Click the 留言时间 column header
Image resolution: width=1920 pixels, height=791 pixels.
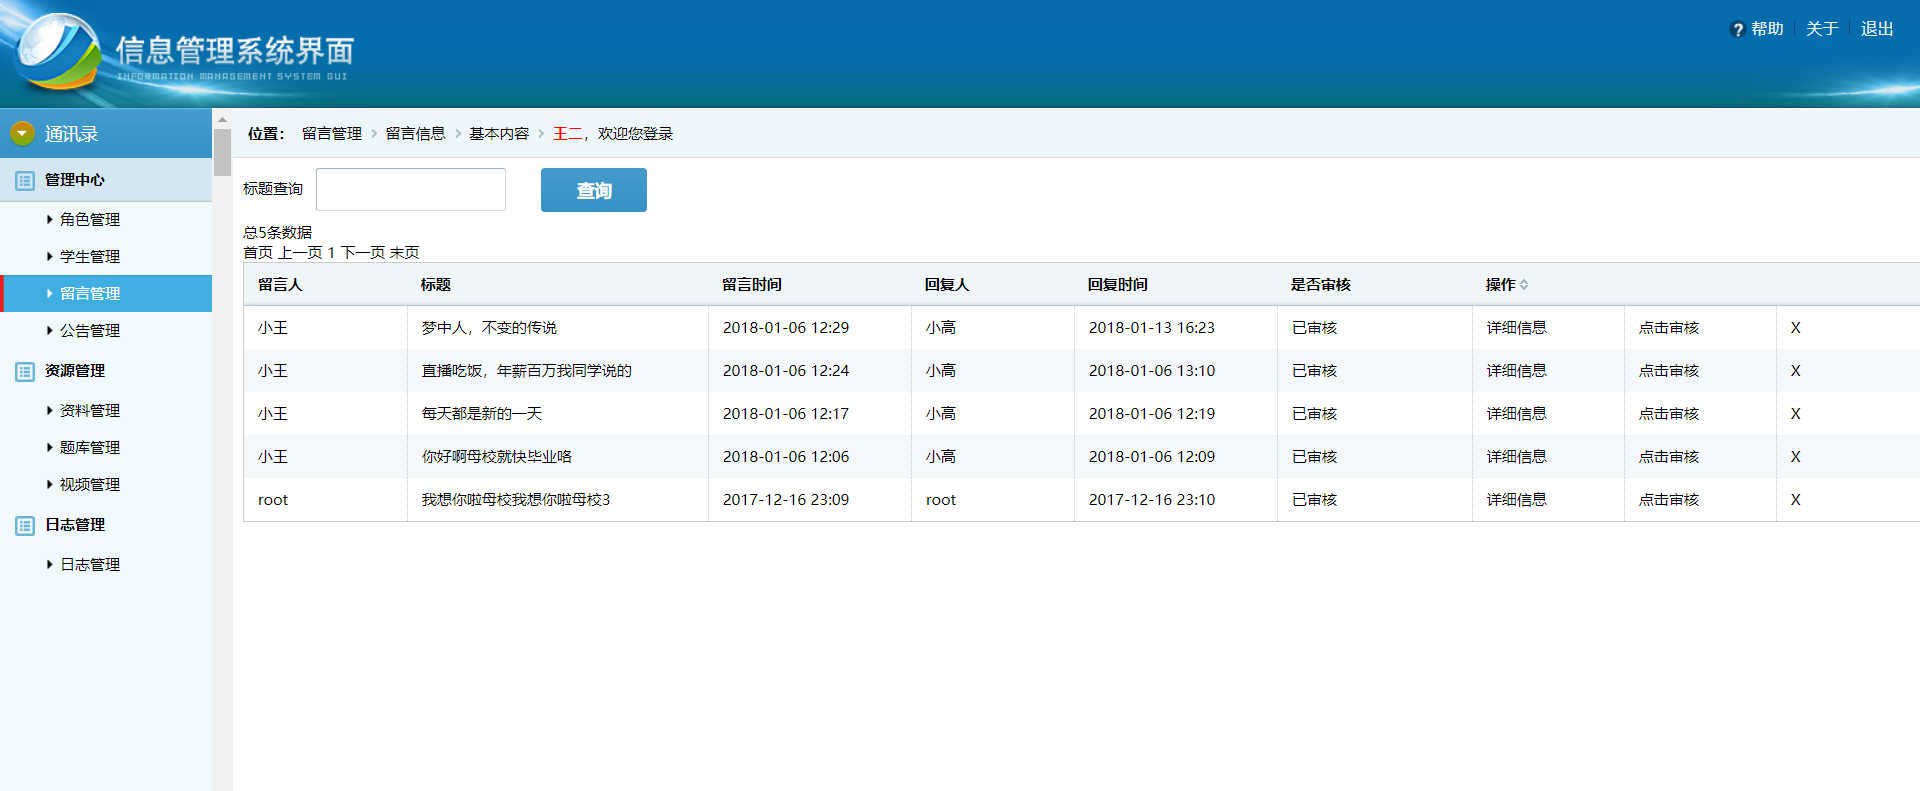point(752,285)
